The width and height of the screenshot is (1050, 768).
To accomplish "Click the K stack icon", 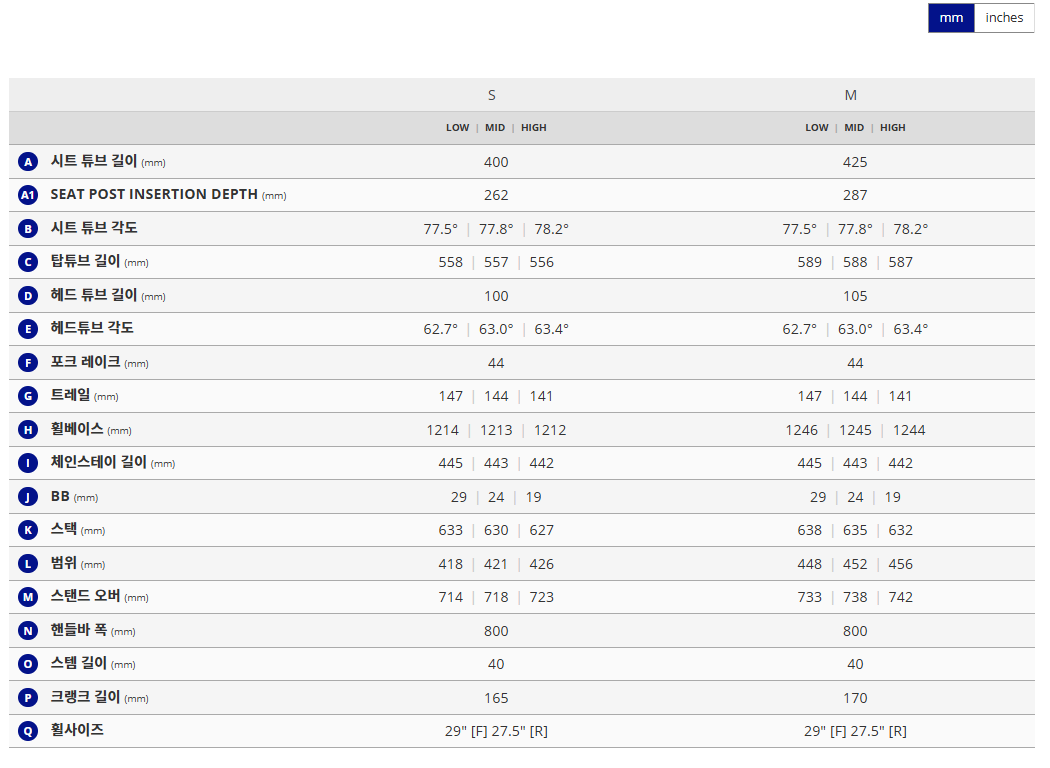I will tap(28, 530).
